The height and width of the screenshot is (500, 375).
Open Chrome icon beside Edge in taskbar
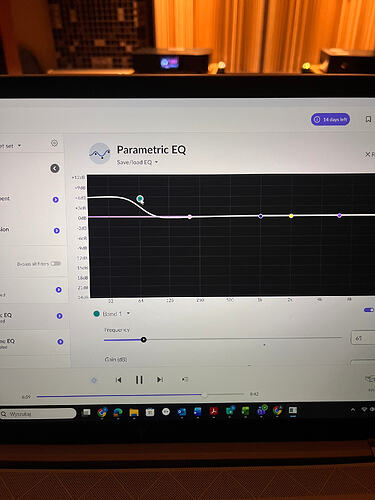(x=102, y=413)
